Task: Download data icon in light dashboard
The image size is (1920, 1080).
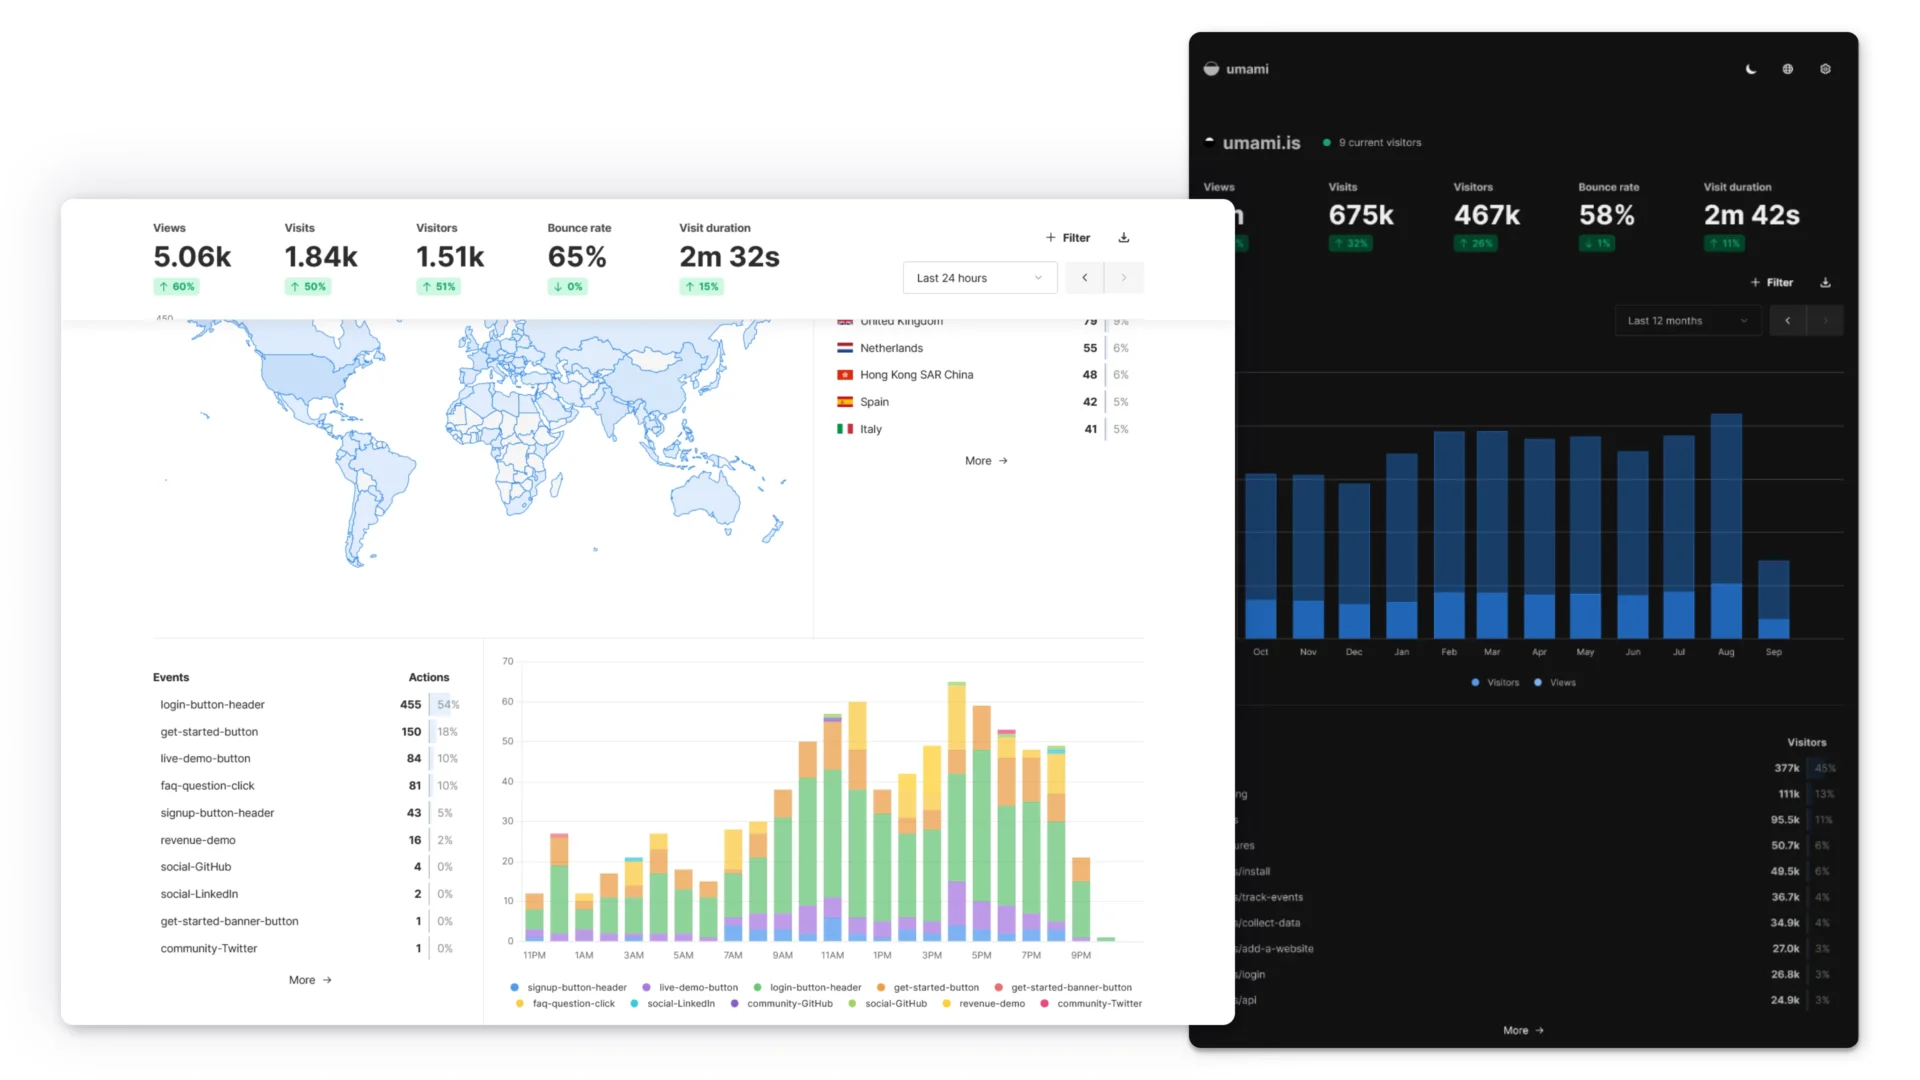Action: (x=1124, y=238)
